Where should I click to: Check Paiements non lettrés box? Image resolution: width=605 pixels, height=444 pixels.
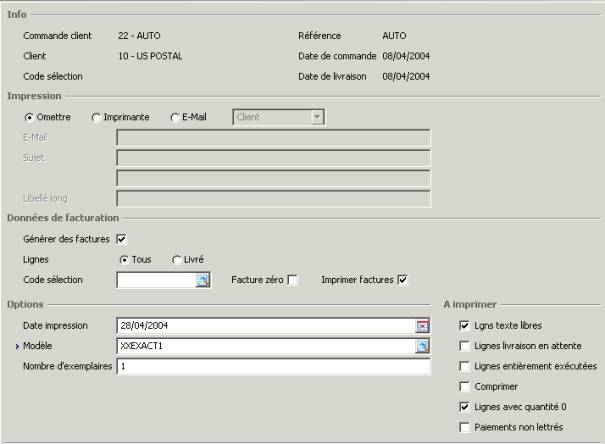[x=464, y=427]
